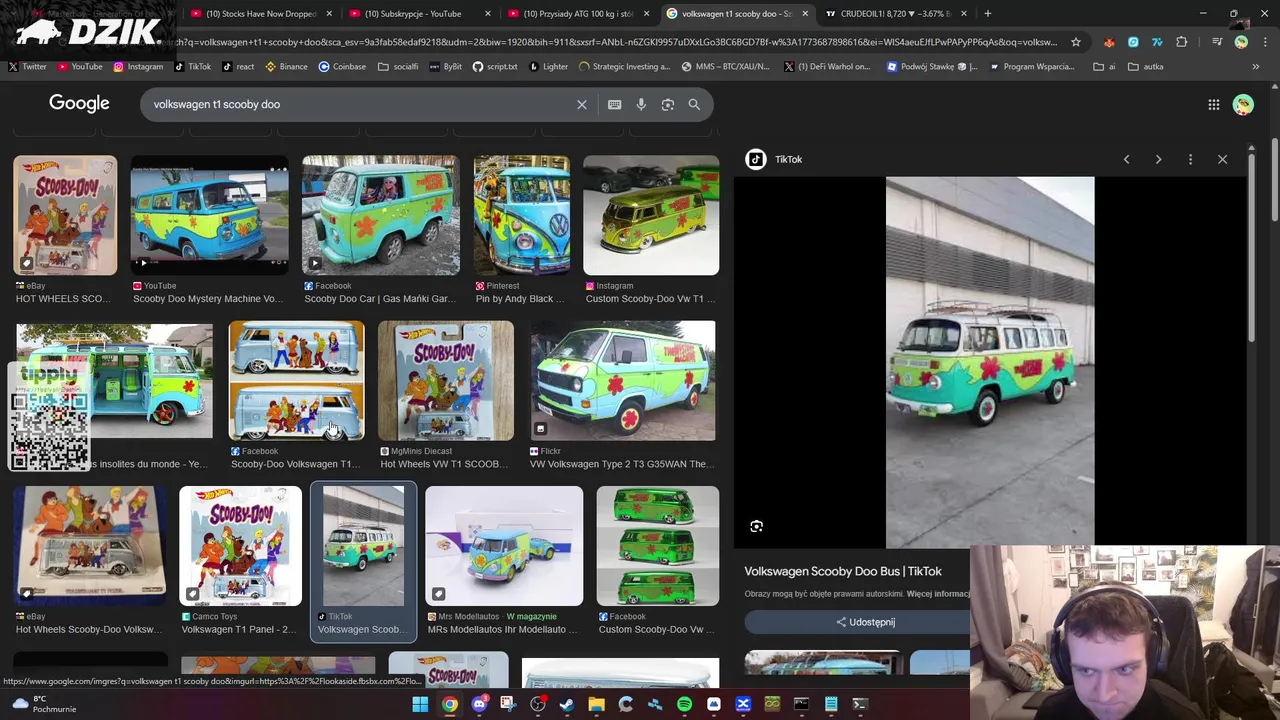Open Mrs Modellautos result thumbnail

tap(504, 546)
